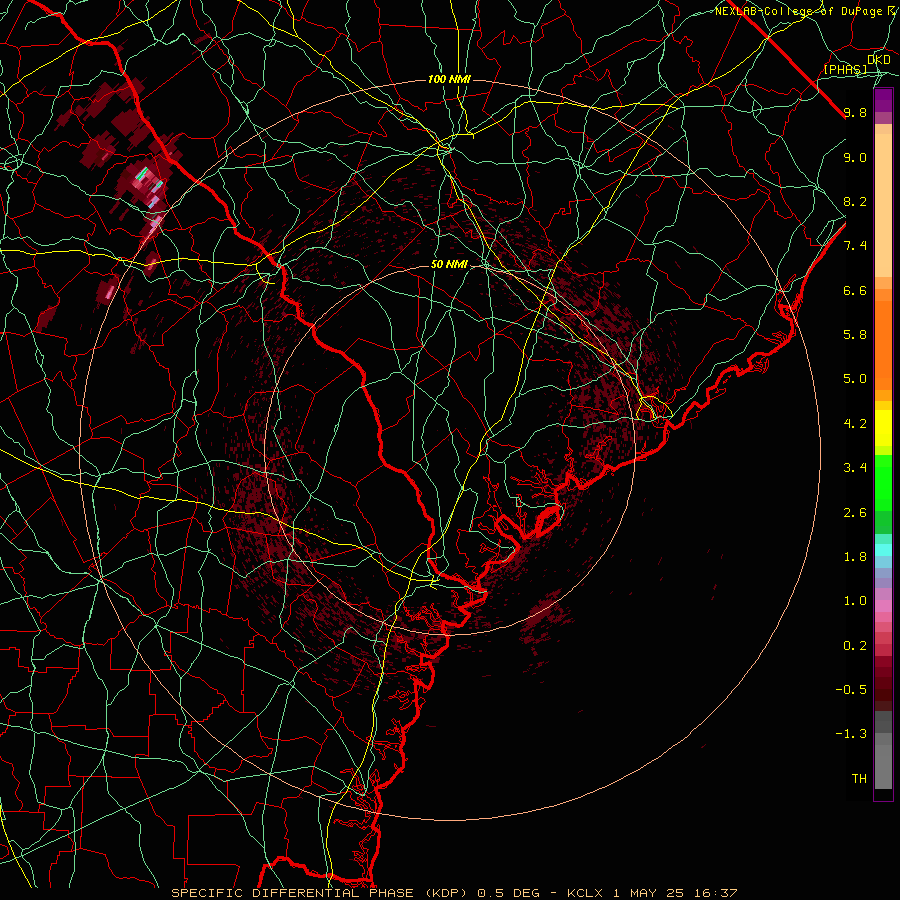Click the "-0.5" value on the color scale
This screenshot has height=900, width=900.
tap(851, 689)
